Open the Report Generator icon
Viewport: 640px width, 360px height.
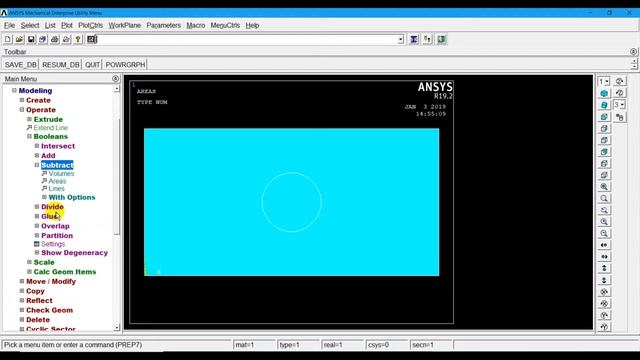pyautogui.click(x=66, y=39)
